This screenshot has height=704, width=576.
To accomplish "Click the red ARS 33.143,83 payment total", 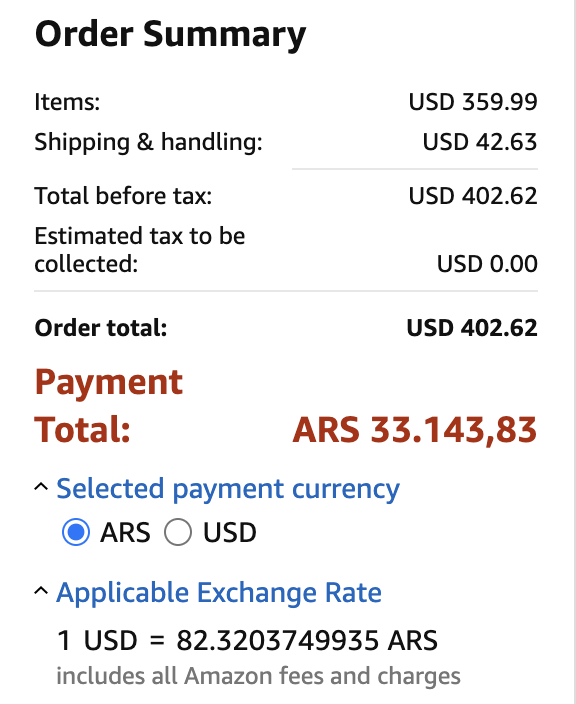I will (x=414, y=430).
